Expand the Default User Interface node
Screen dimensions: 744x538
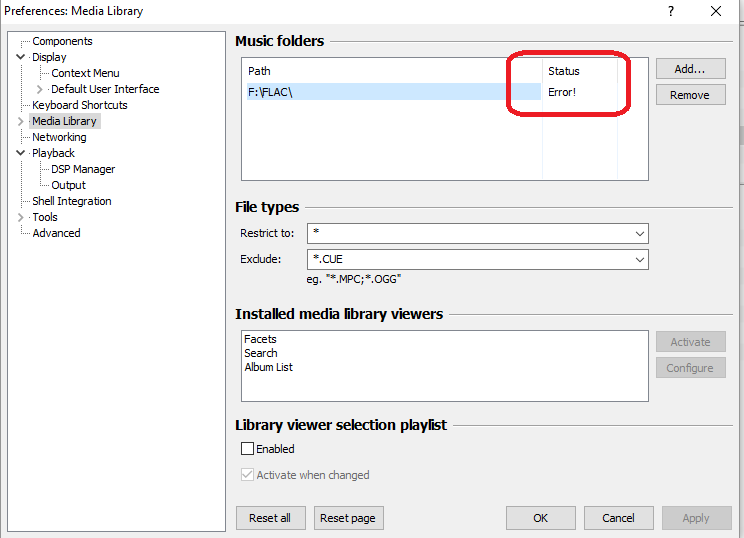(x=40, y=89)
